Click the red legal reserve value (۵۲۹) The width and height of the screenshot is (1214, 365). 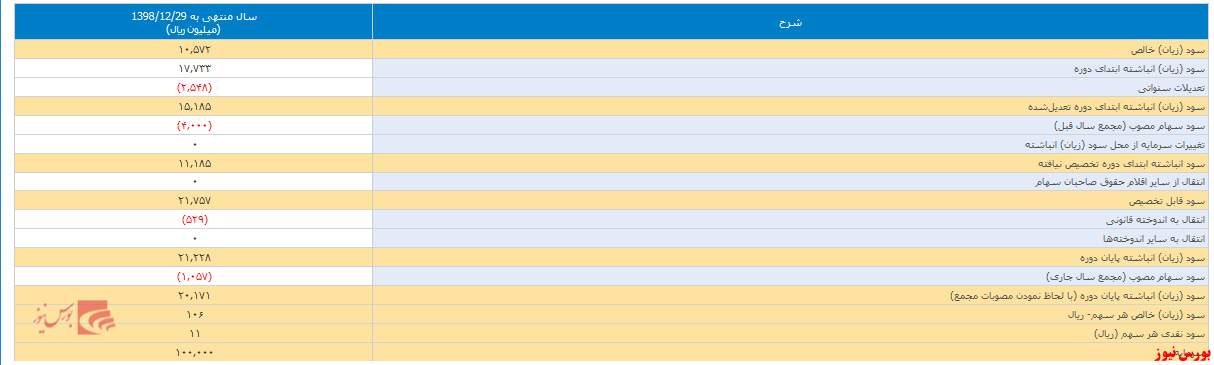195,220
